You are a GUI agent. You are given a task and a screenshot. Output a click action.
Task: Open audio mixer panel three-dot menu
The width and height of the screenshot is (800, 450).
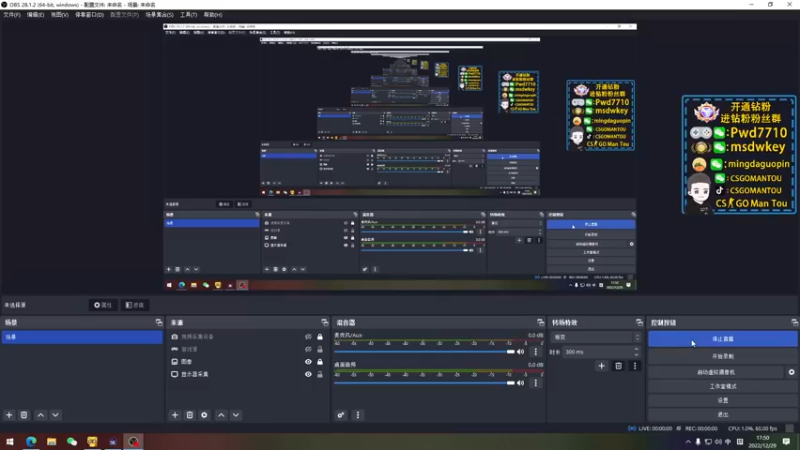[x=358, y=415]
